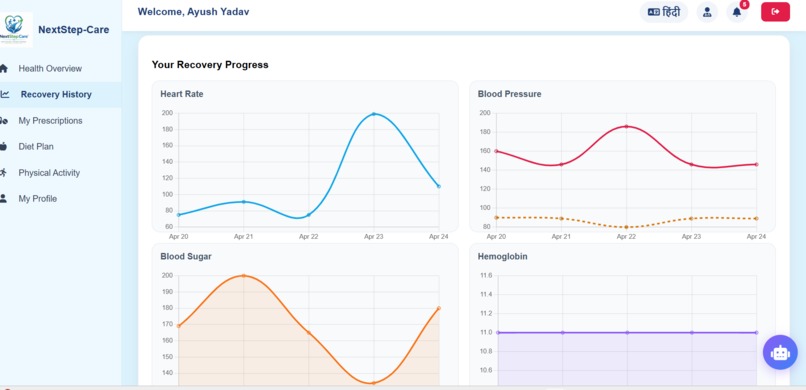Screen dimensions: 806x390
Task: Click the Welcome, Ayush Yadav text
Action: pyautogui.click(x=193, y=11)
